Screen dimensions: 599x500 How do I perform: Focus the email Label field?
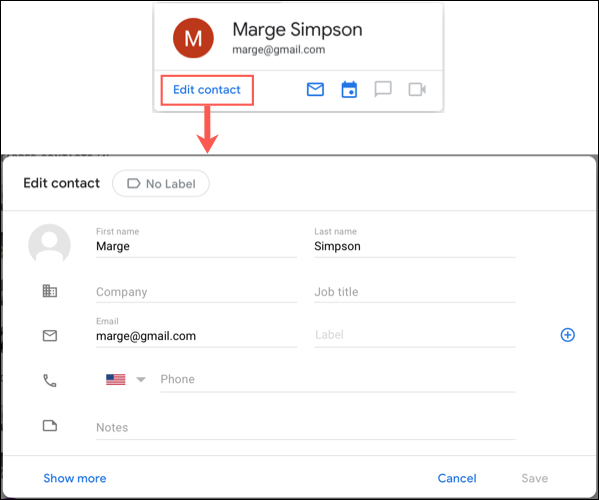pos(414,335)
